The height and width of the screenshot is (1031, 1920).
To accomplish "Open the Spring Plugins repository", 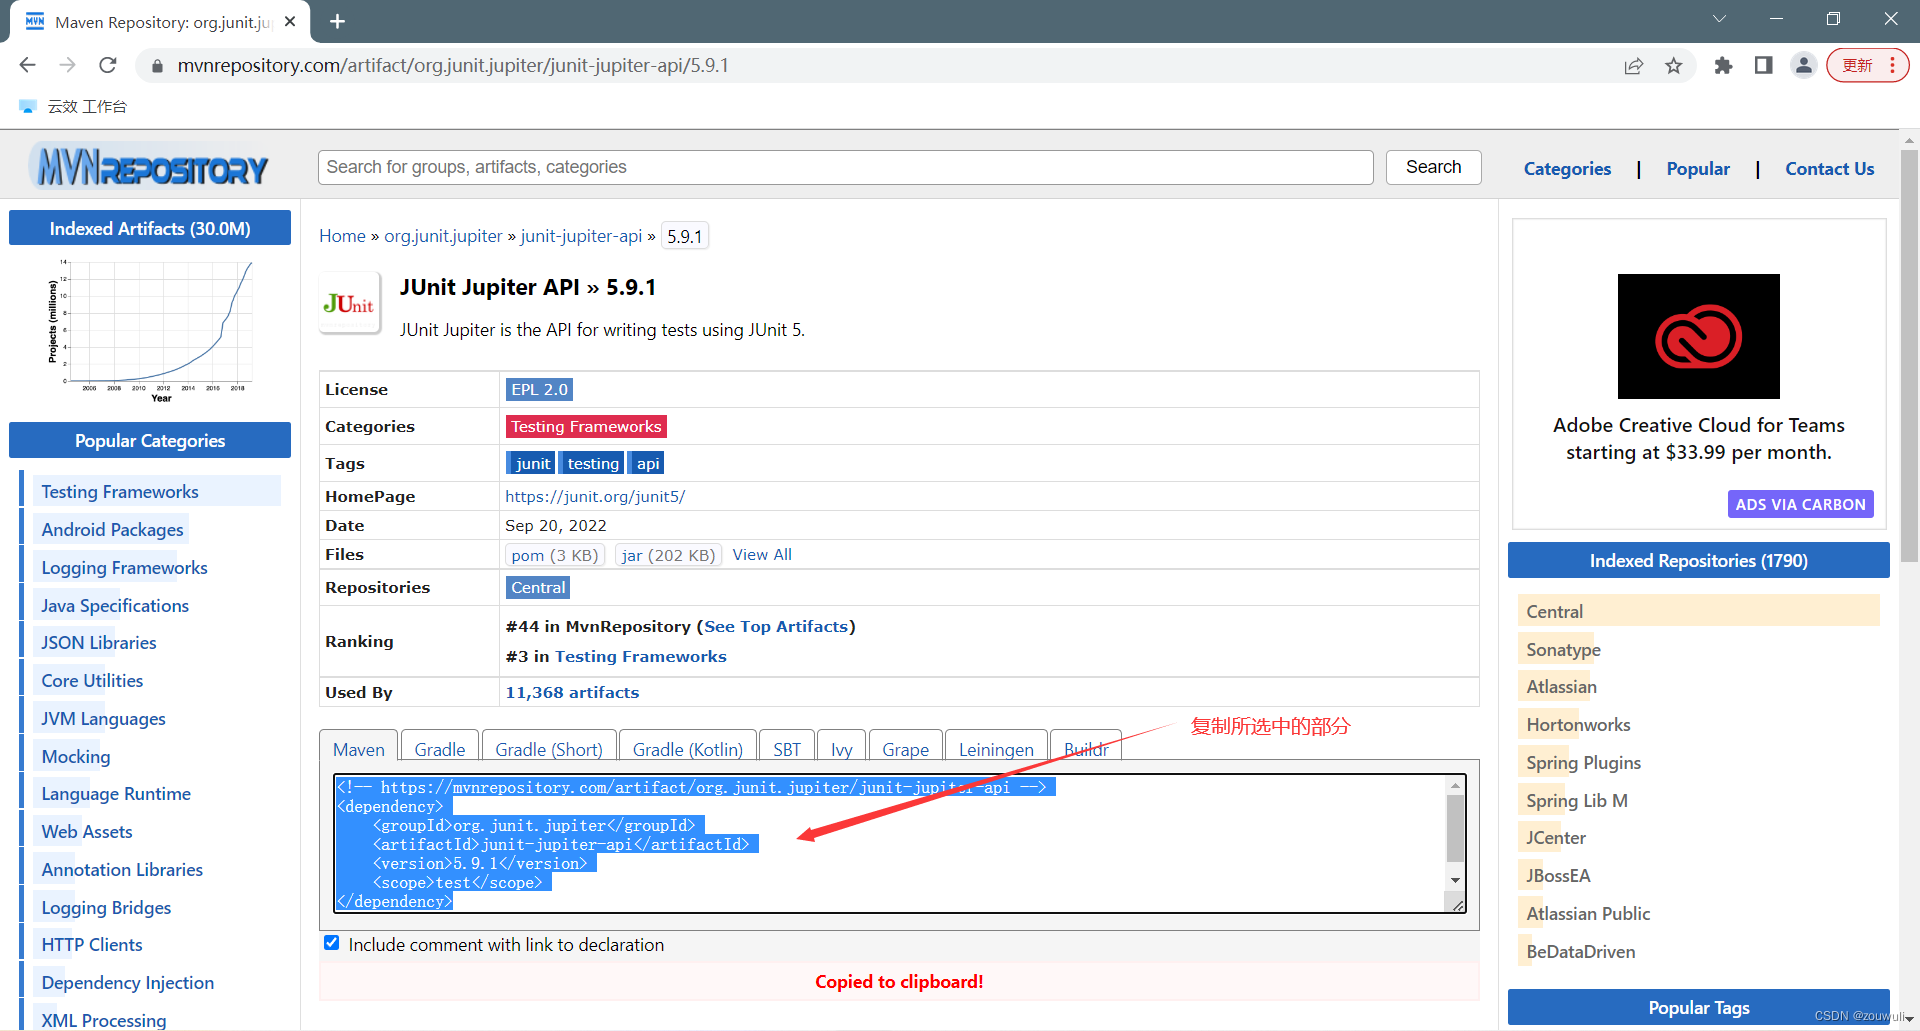I will [1583, 762].
